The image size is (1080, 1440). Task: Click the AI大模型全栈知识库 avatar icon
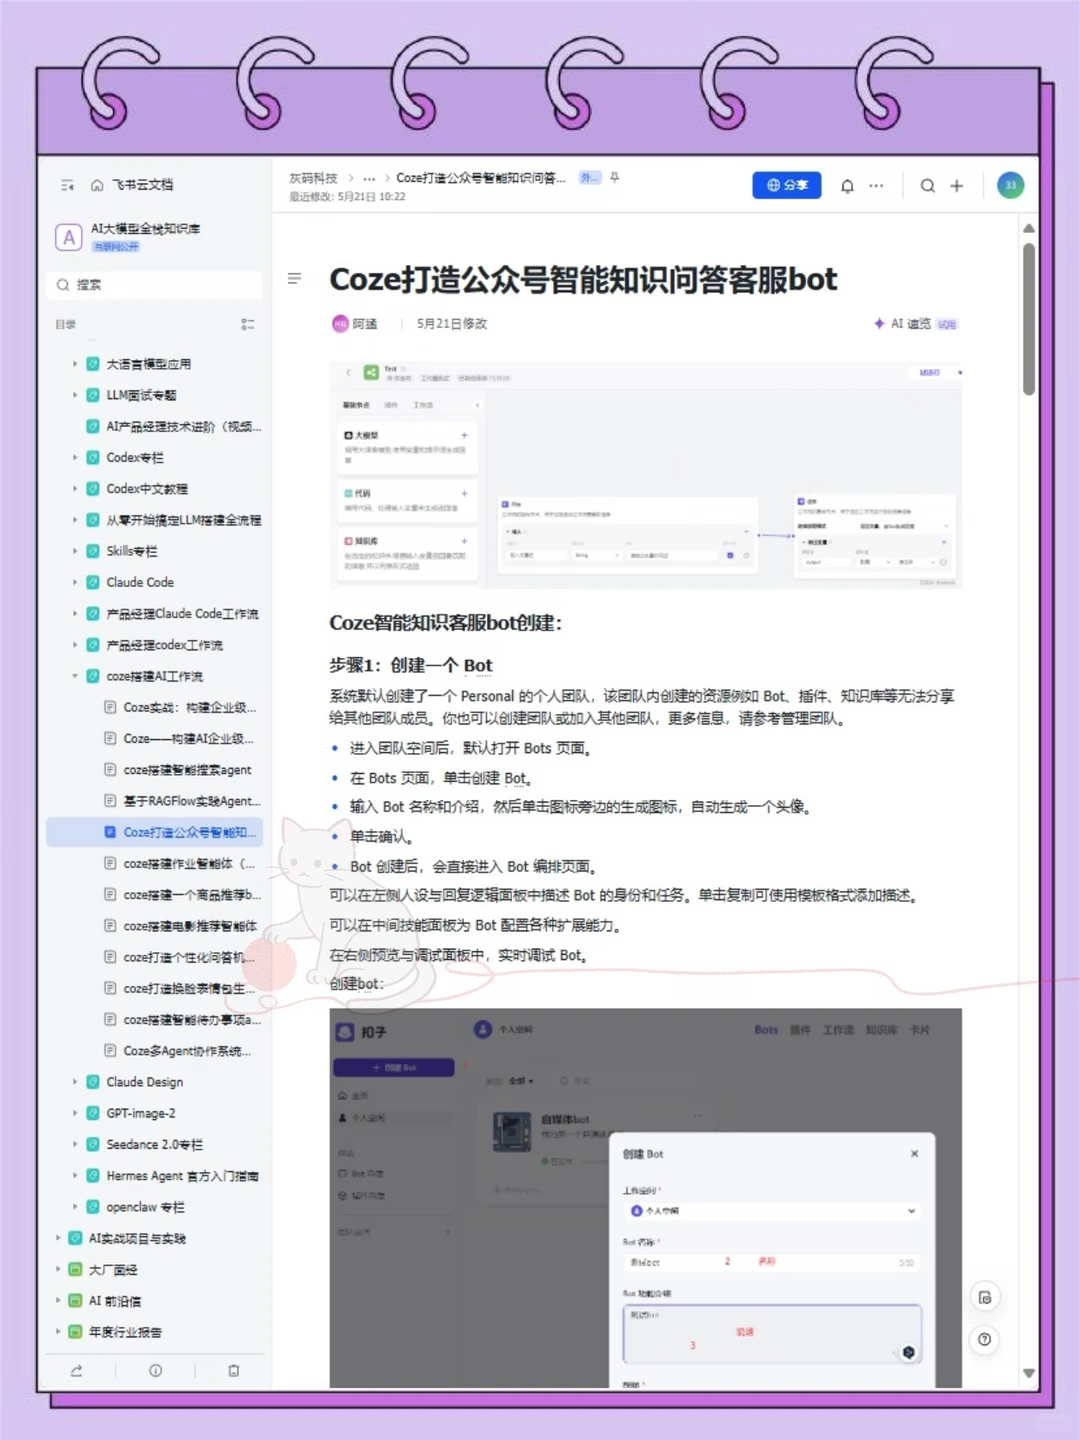[68, 237]
